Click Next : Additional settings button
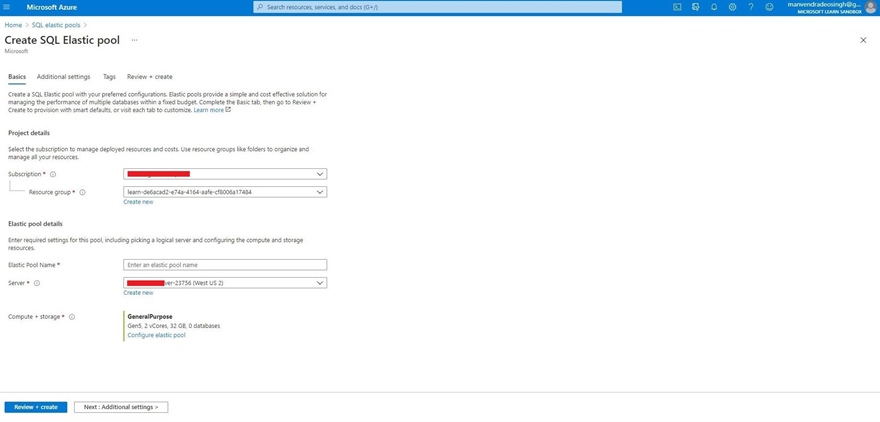Viewport: 880px width, 422px height. (121, 407)
